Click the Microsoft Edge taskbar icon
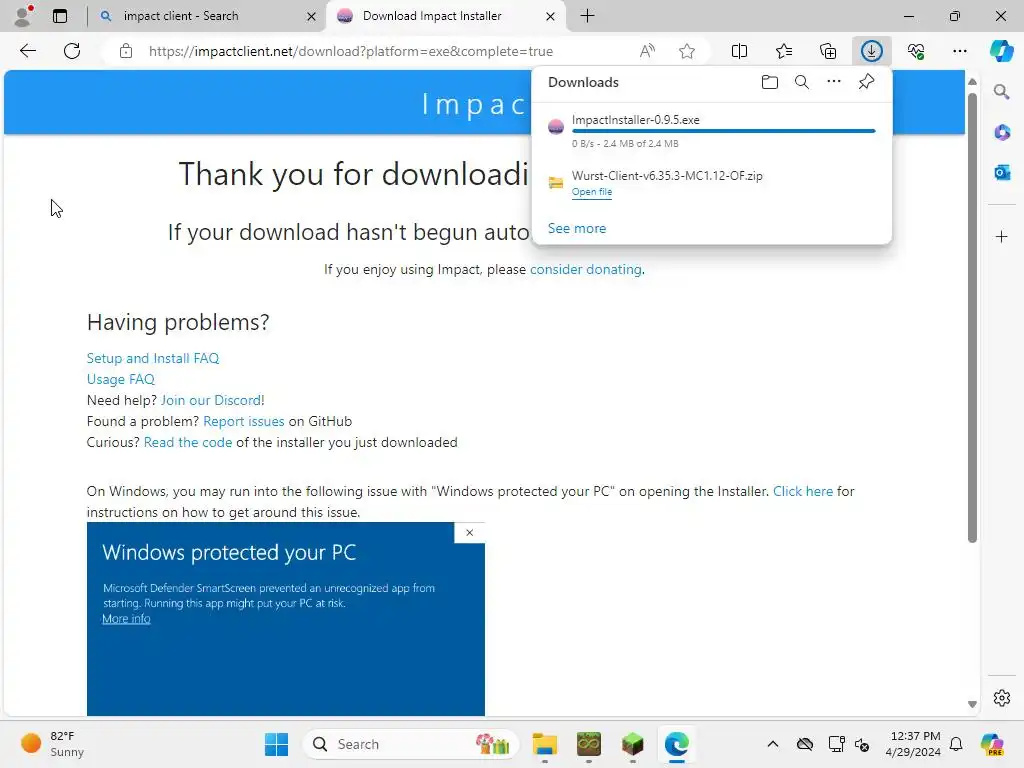1024x768 pixels. pyautogui.click(x=677, y=744)
